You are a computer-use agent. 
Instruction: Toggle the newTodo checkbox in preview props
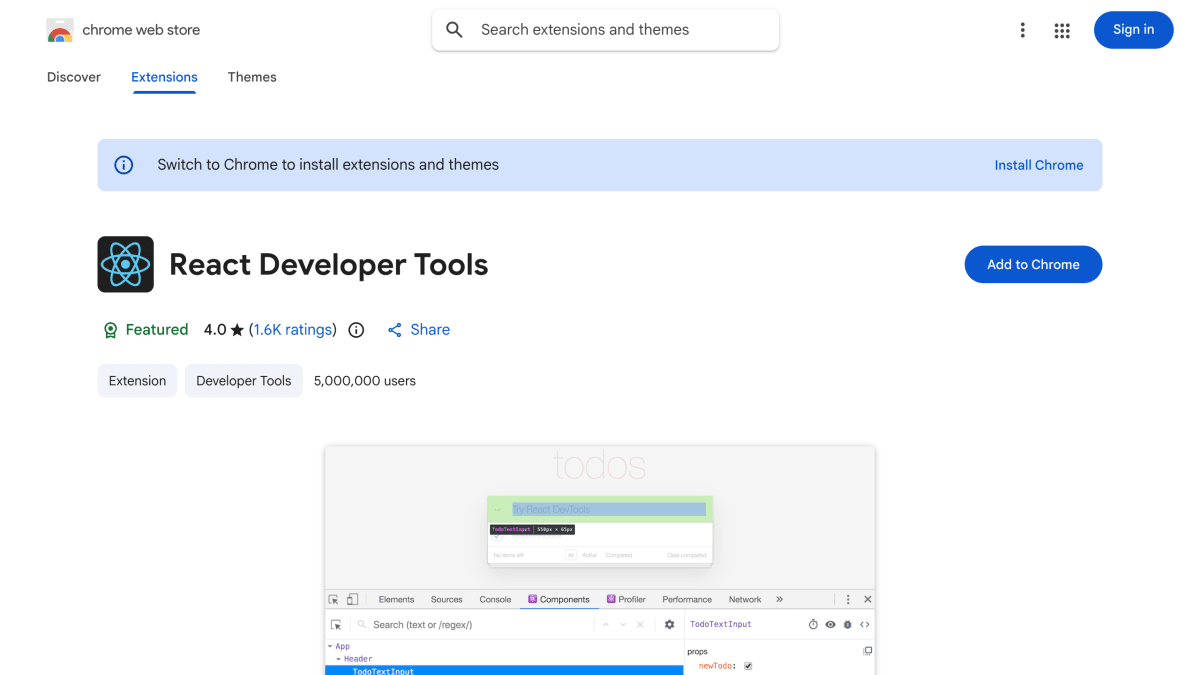(748, 666)
